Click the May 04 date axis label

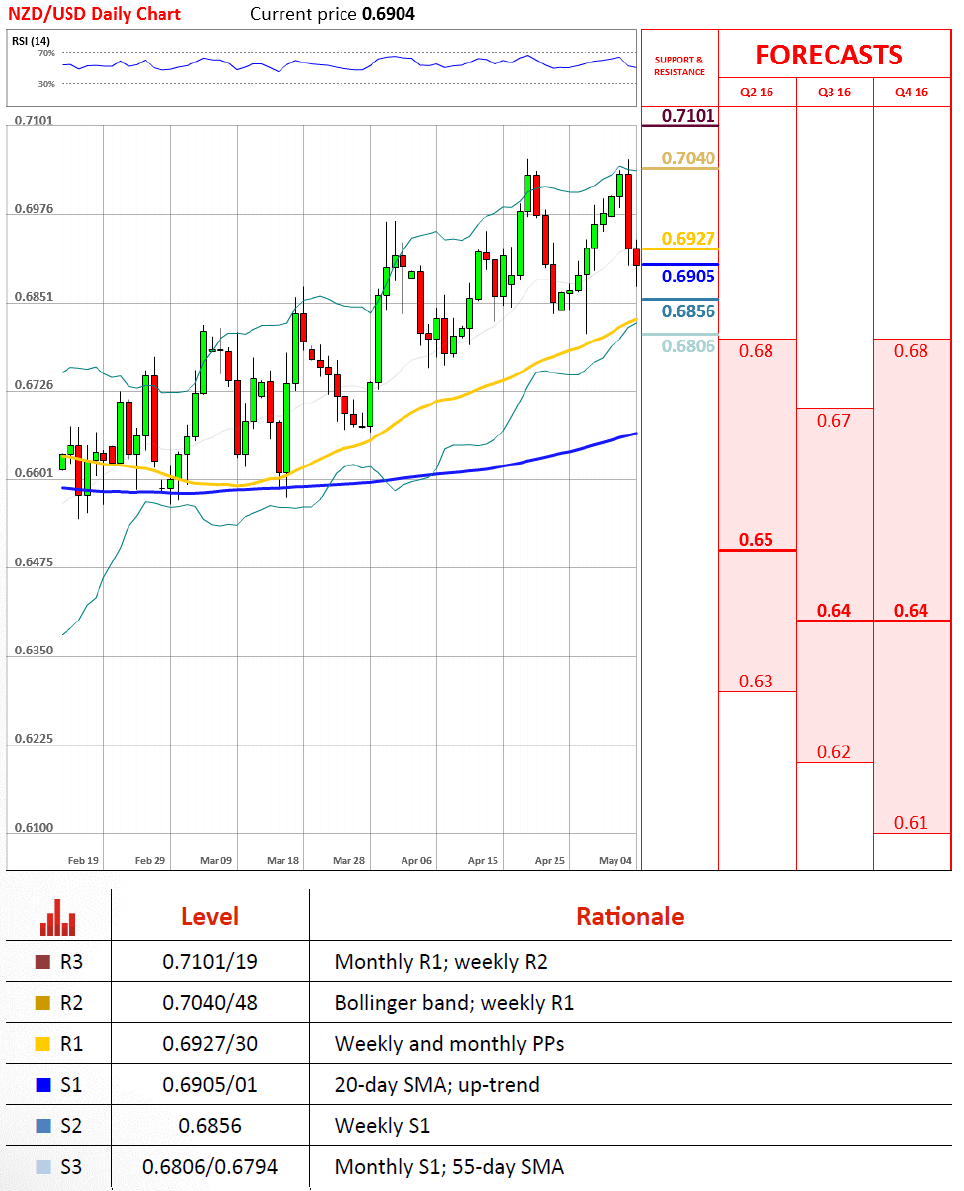(x=615, y=861)
